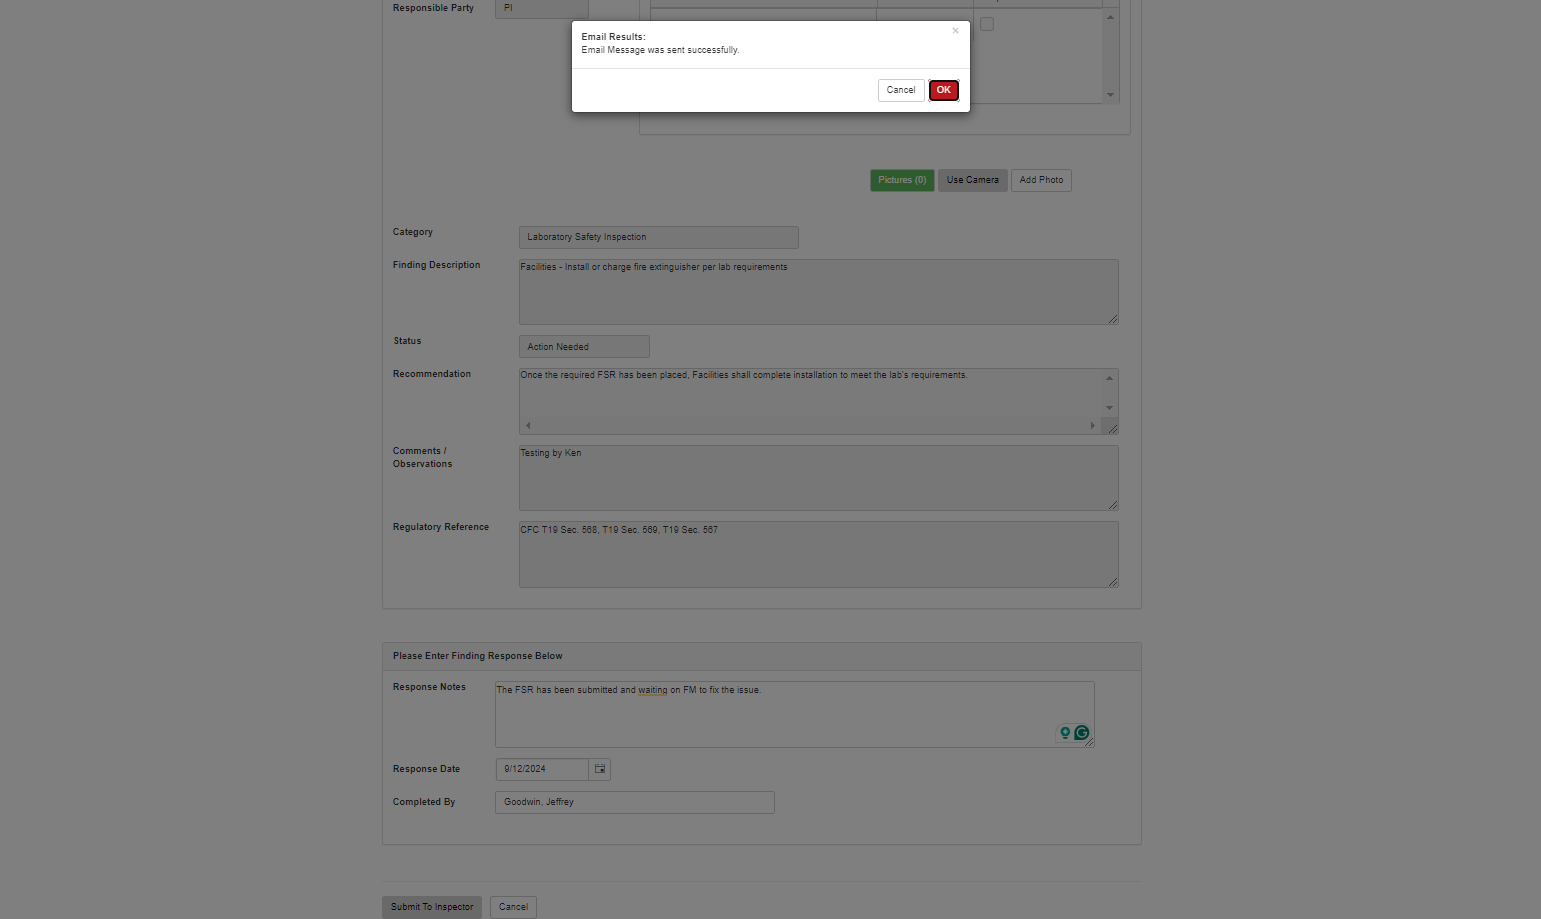
Task: Click Submit To Inspector button
Action: (432, 907)
